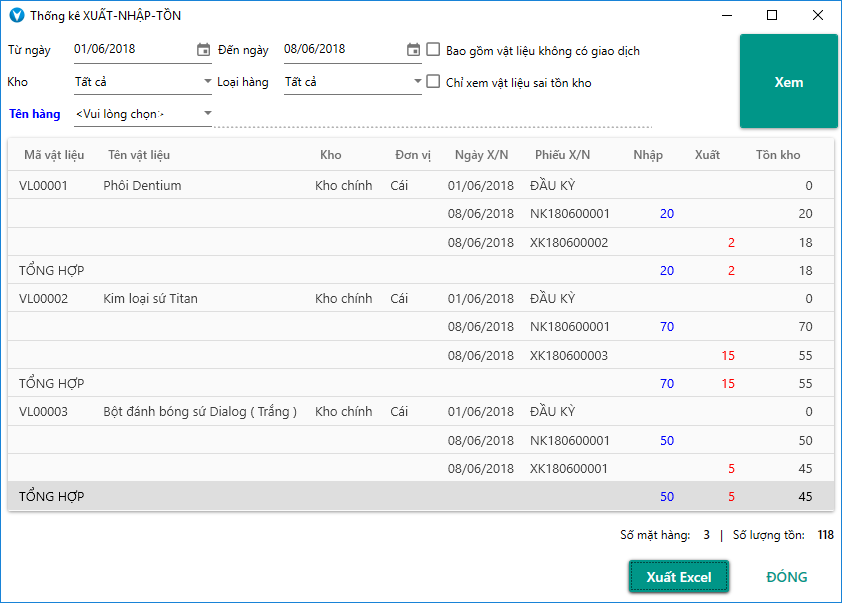Click ĐÓNG to close the report

point(786,577)
